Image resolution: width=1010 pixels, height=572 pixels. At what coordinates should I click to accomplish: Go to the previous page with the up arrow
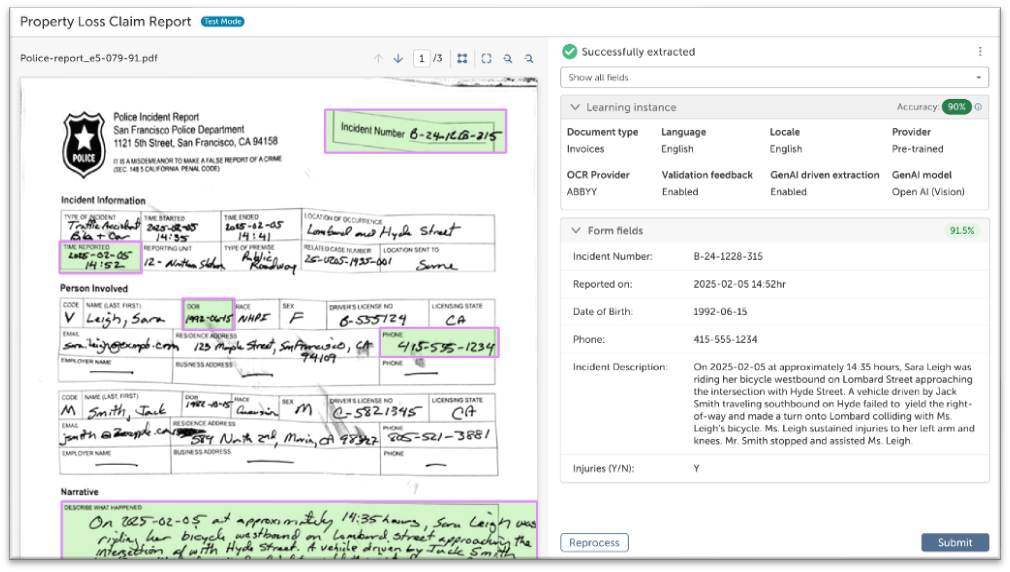379,59
